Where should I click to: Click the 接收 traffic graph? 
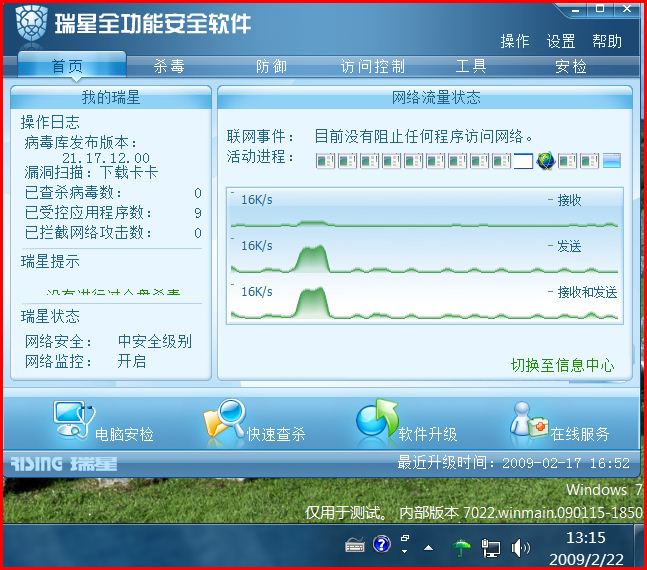(425, 210)
